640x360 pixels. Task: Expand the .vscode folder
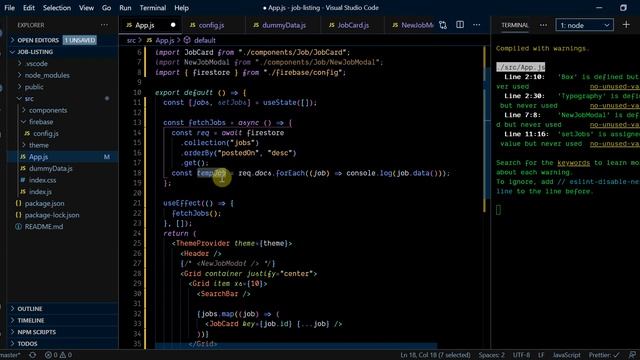pos(36,64)
